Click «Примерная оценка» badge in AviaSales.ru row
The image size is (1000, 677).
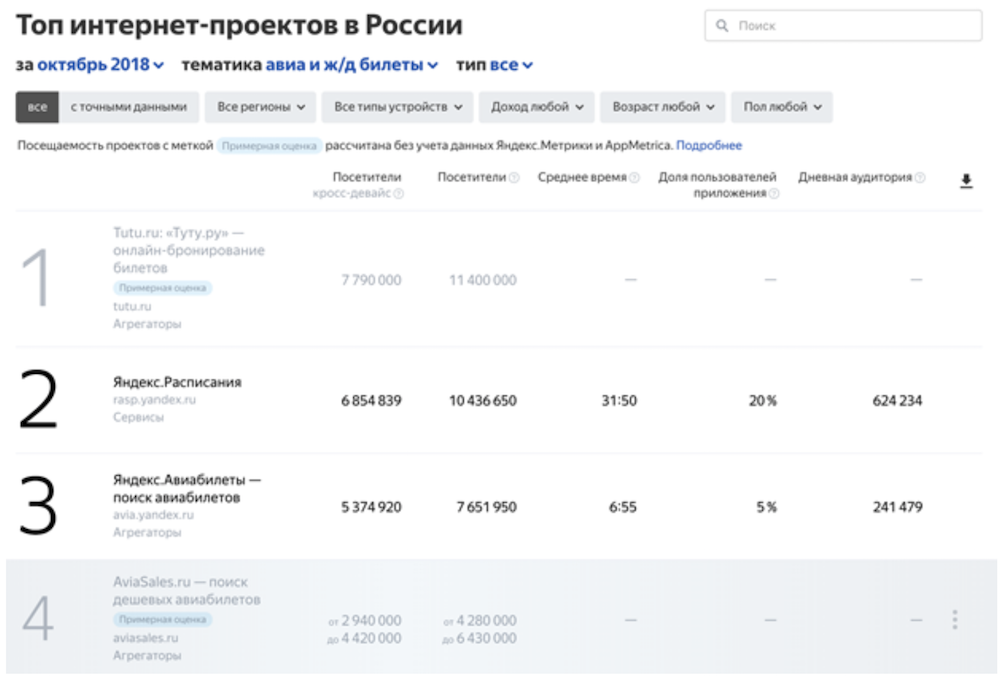click(x=163, y=620)
